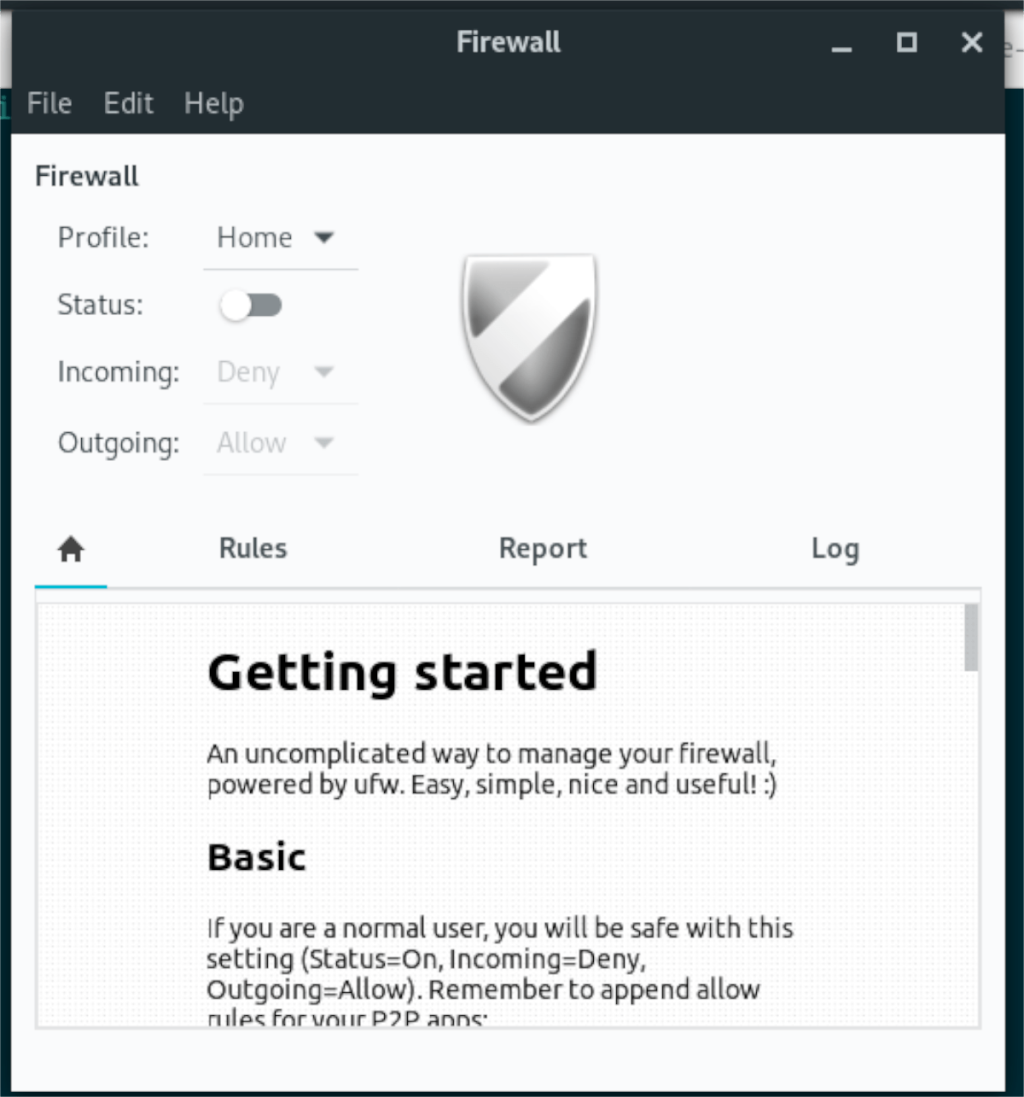The width and height of the screenshot is (1024, 1097).
Task: Open the Edit menu
Action: pyautogui.click(x=128, y=103)
